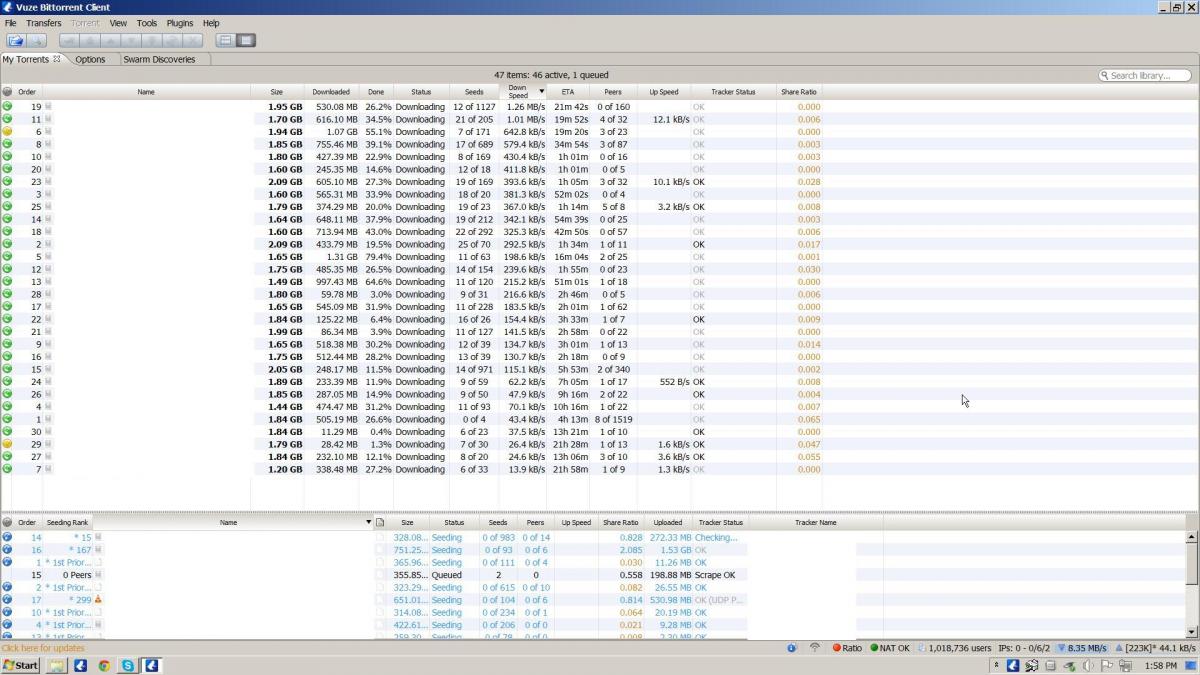Screen dimensions: 1200x675
Task: Sort downloads by Size column header
Action: (x=277, y=92)
